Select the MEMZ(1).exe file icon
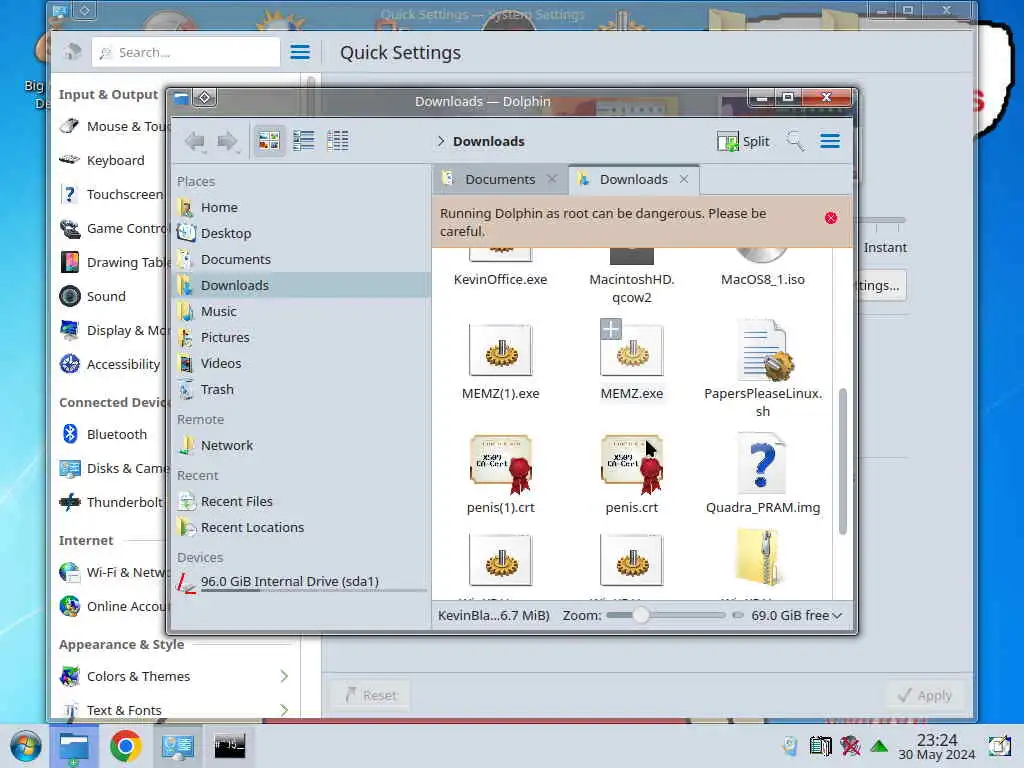 (501, 351)
